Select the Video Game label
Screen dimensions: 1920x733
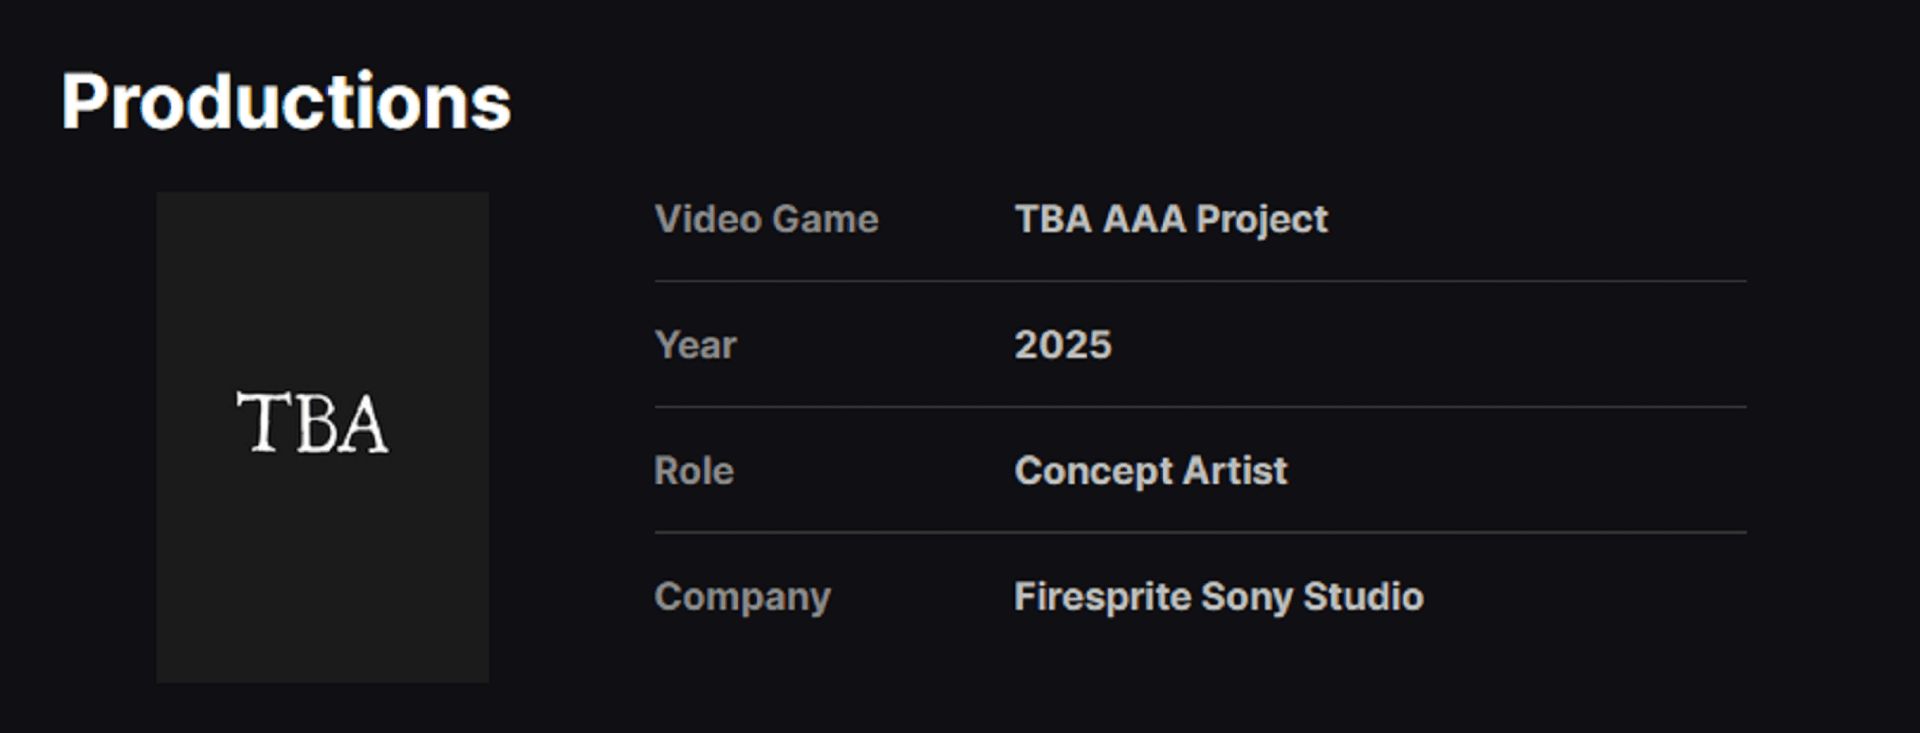(766, 219)
